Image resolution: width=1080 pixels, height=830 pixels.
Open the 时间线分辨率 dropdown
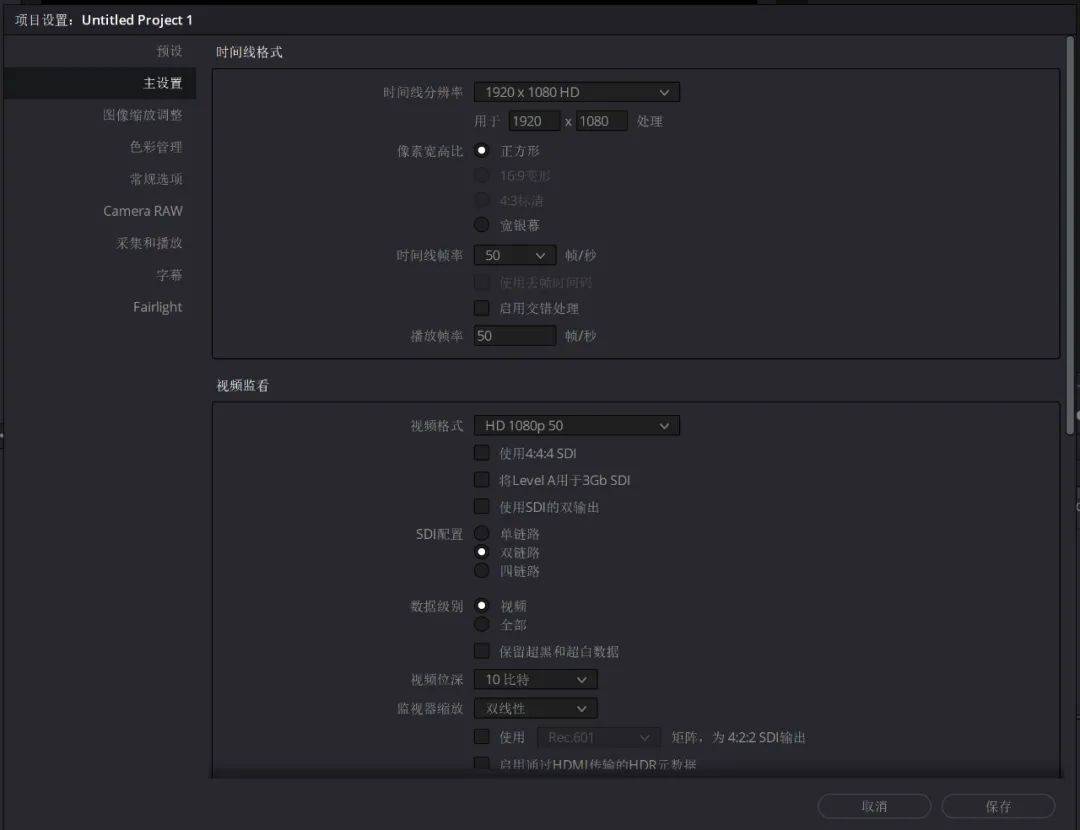576,91
